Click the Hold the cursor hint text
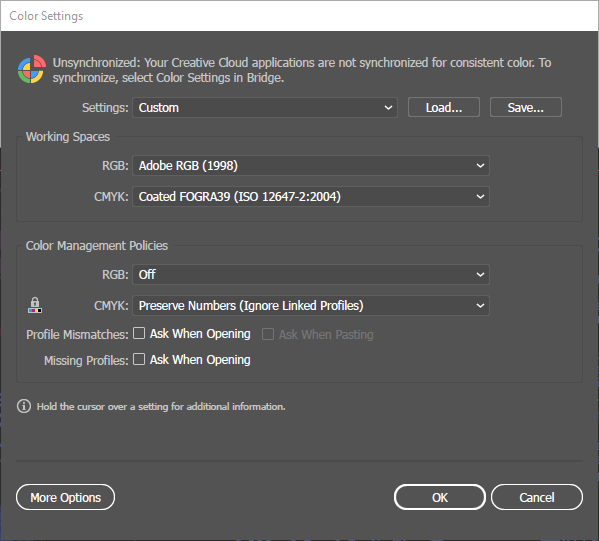The image size is (599, 541). [x=161, y=406]
